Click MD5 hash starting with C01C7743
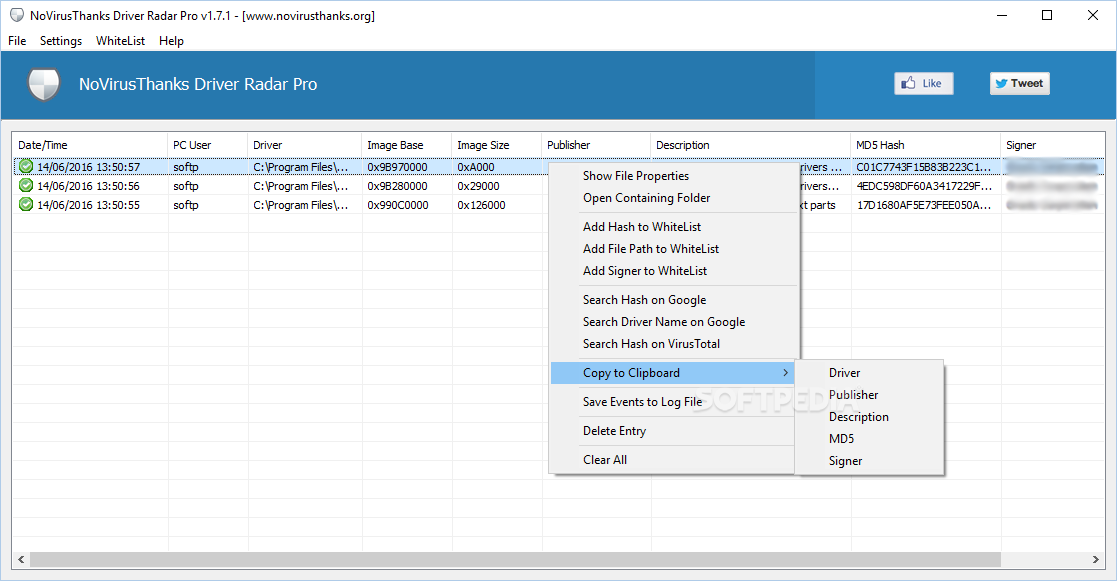 click(923, 167)
